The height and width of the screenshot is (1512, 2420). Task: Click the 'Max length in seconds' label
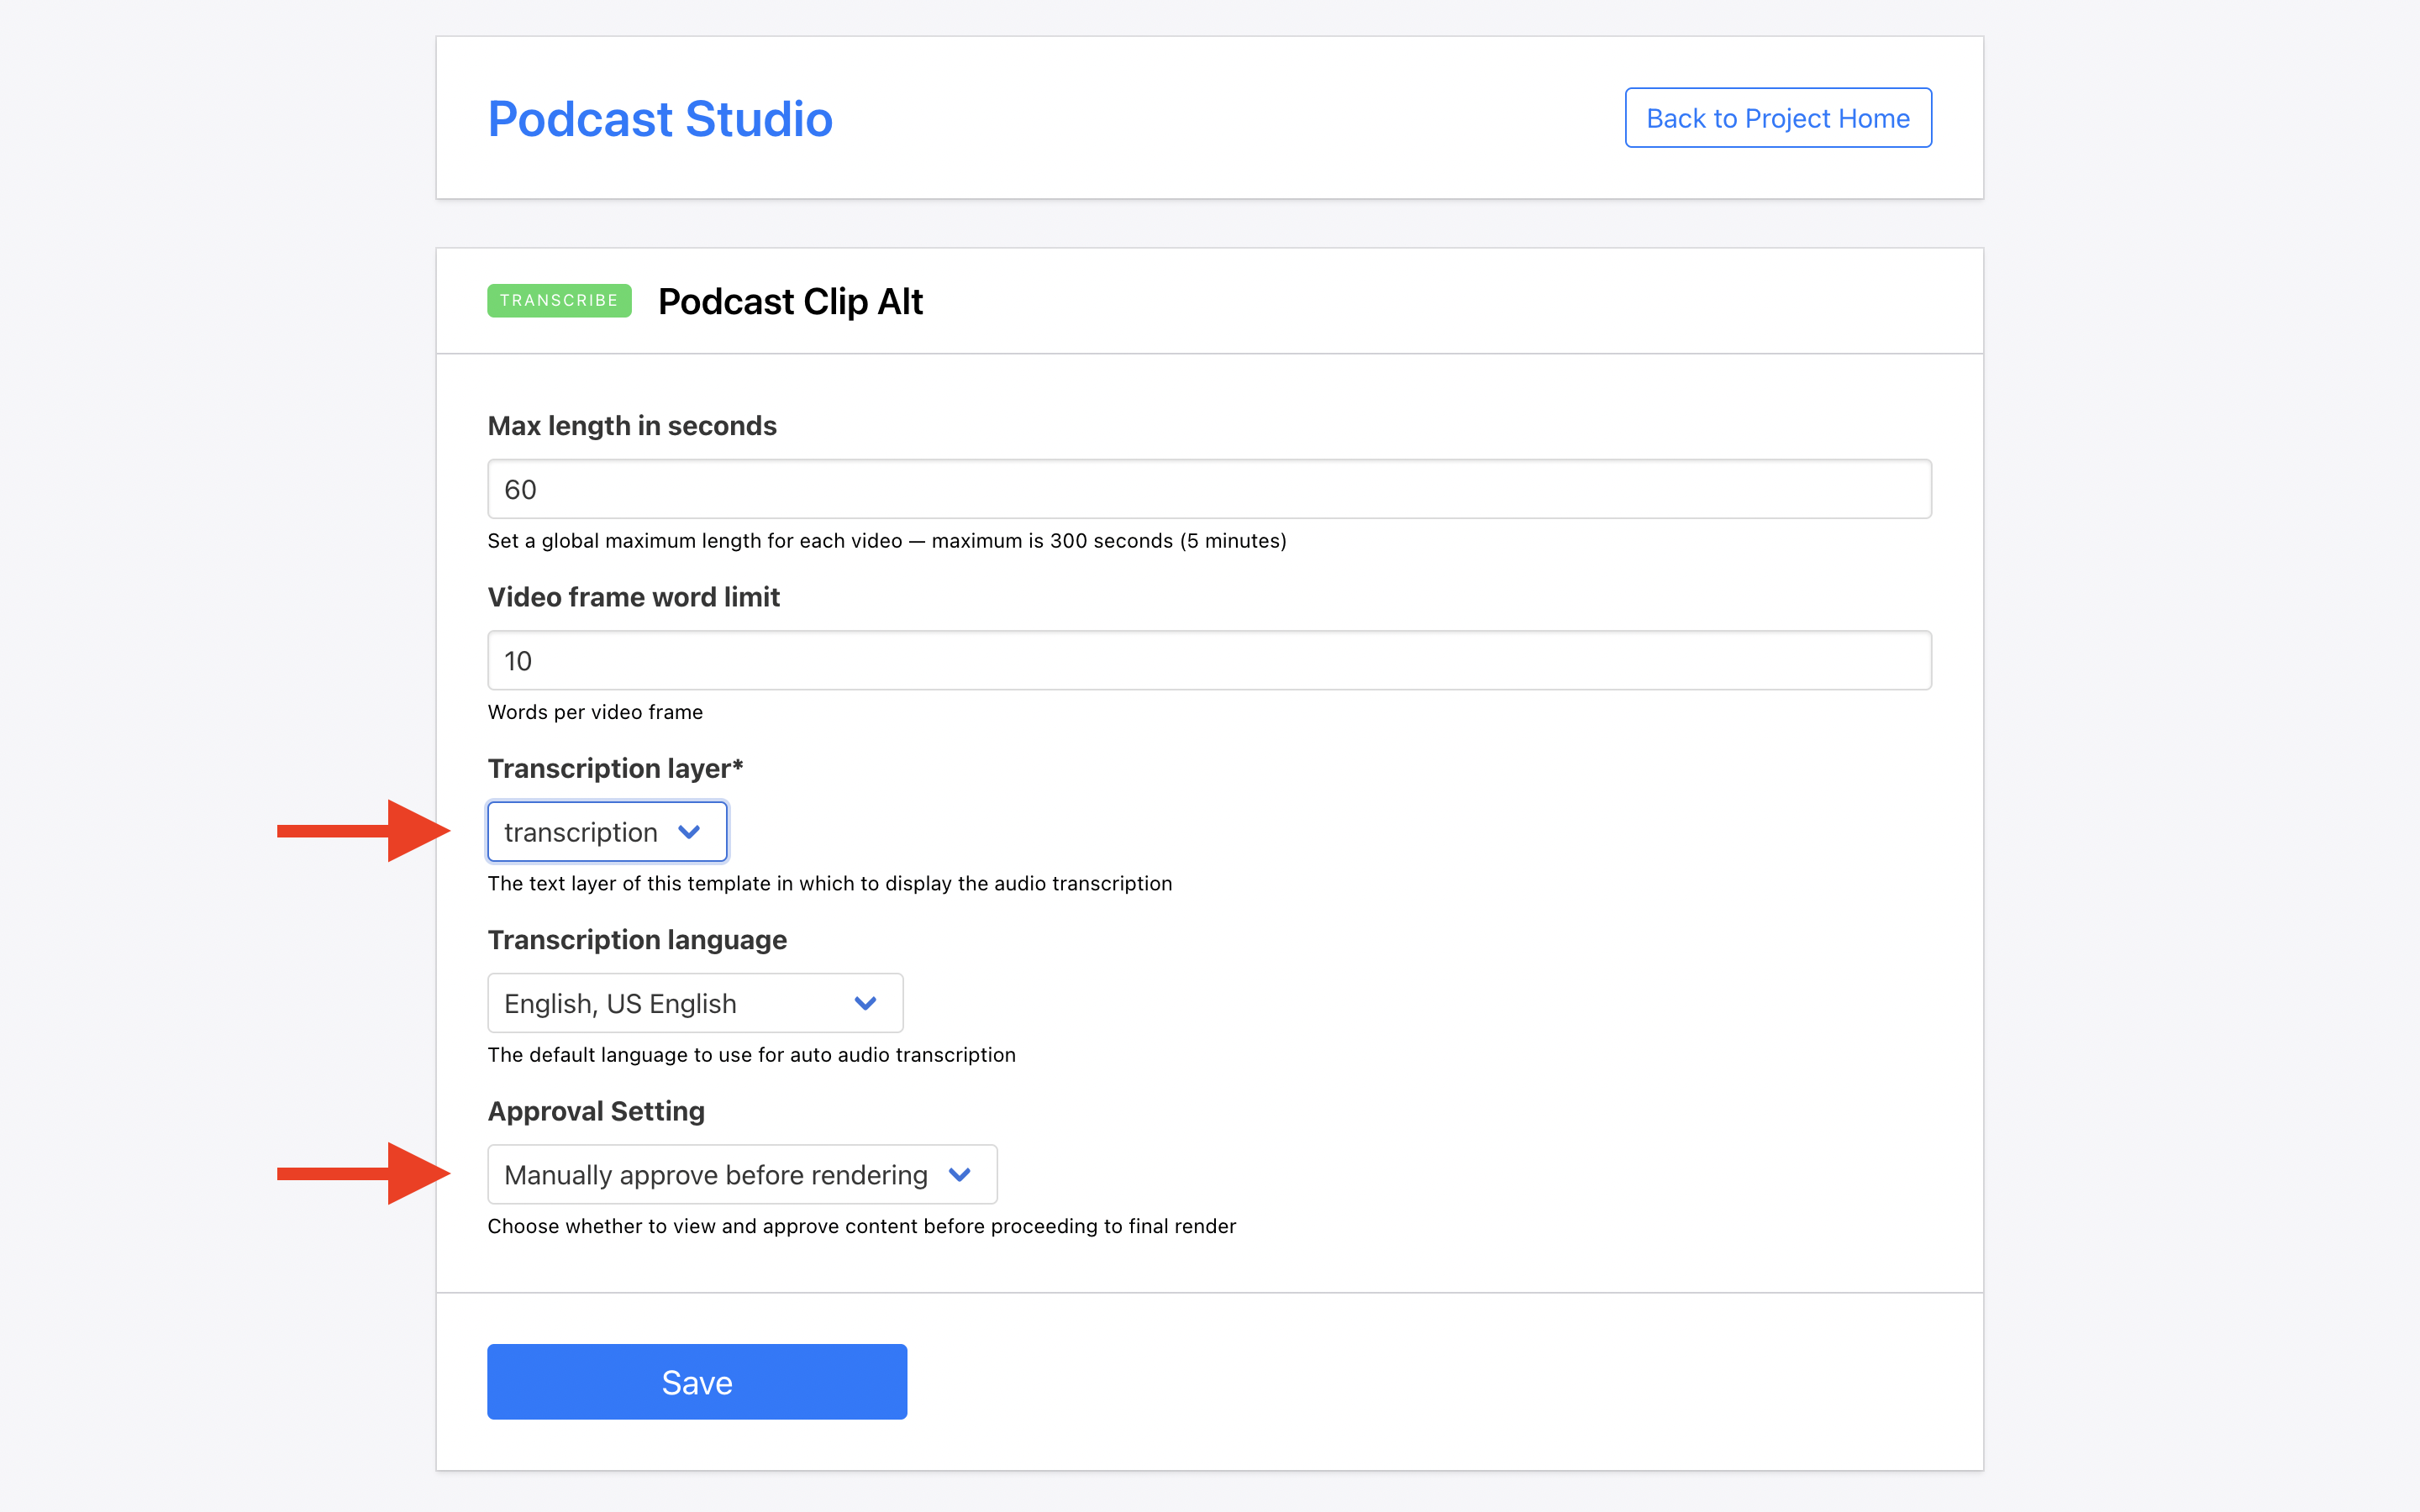631,426
